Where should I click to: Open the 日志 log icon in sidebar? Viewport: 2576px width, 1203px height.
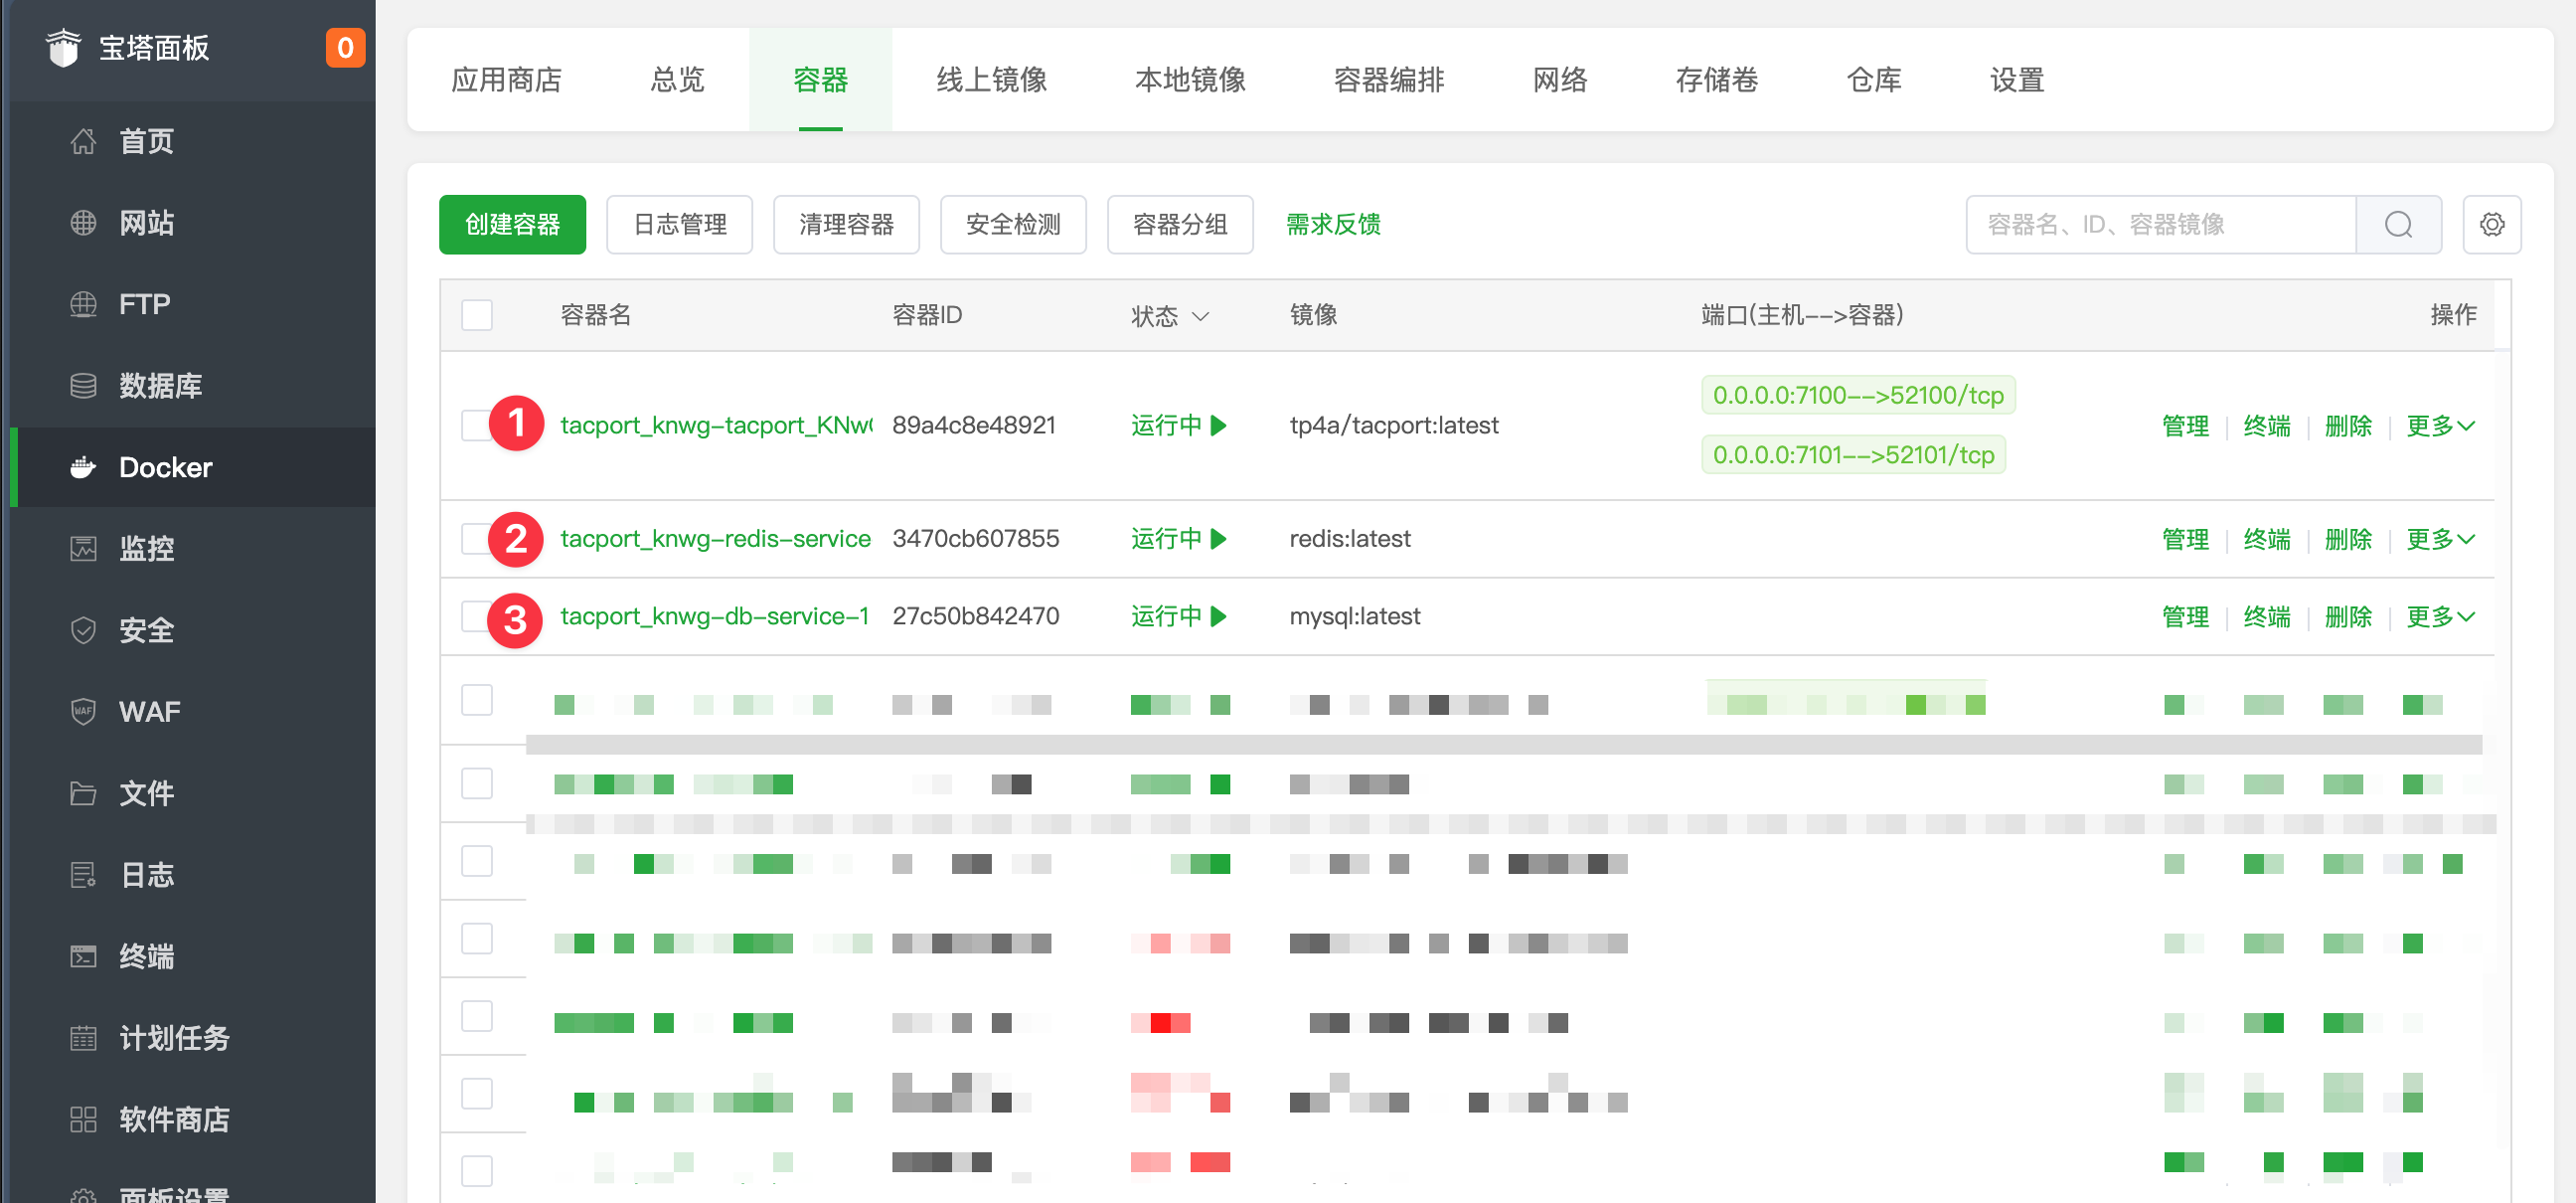click(x=83, y=875)
